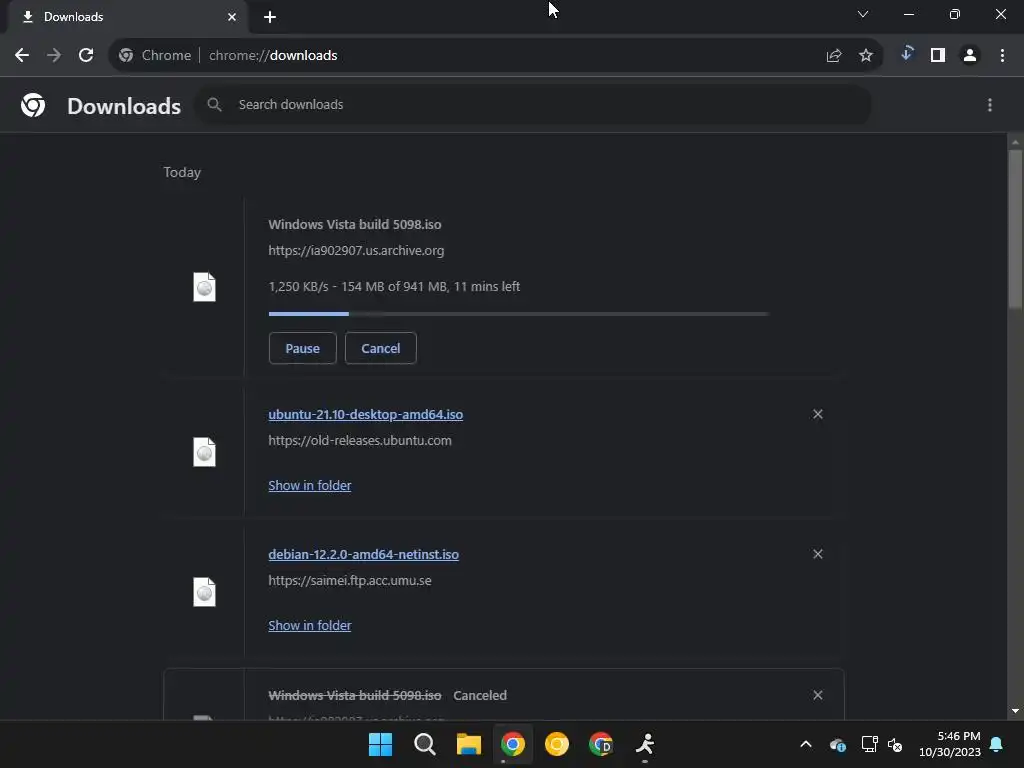Open a new tab with plus button
This screenshot has width=1024, height=768.
click(270, 17)
